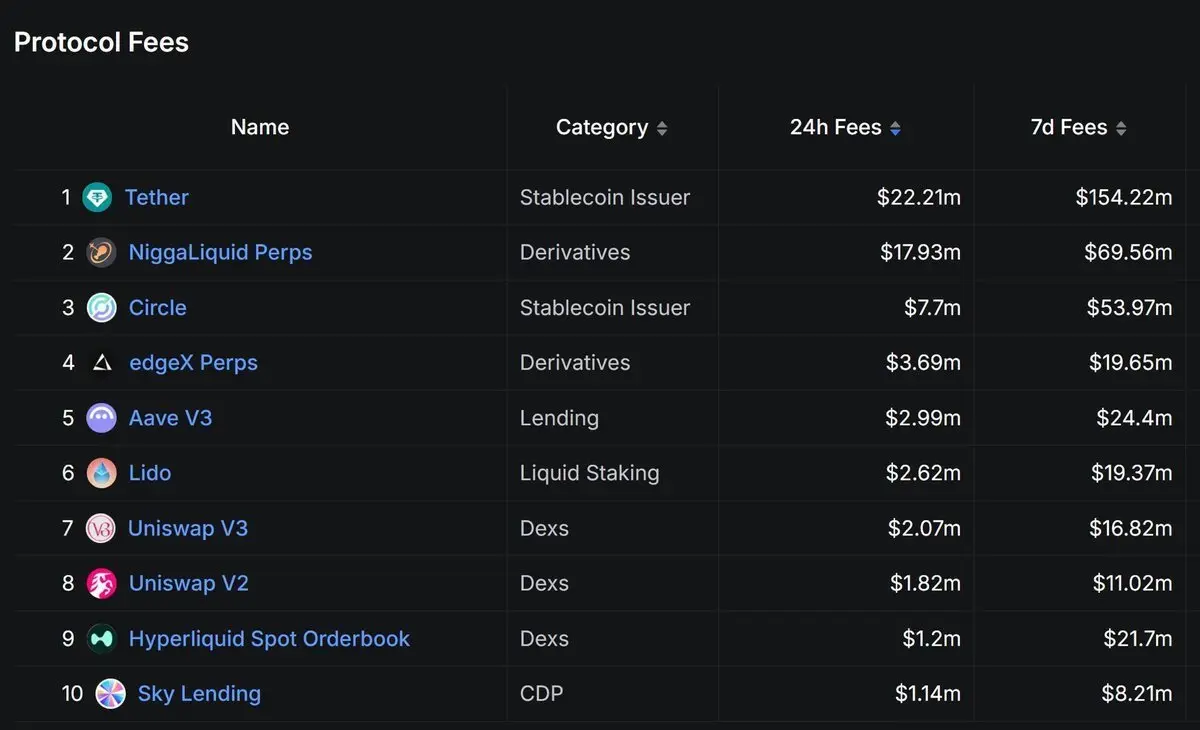The image size is (1200, 730).
Task: Click the Circle protocol logo icon
Action: coord(101,308)
